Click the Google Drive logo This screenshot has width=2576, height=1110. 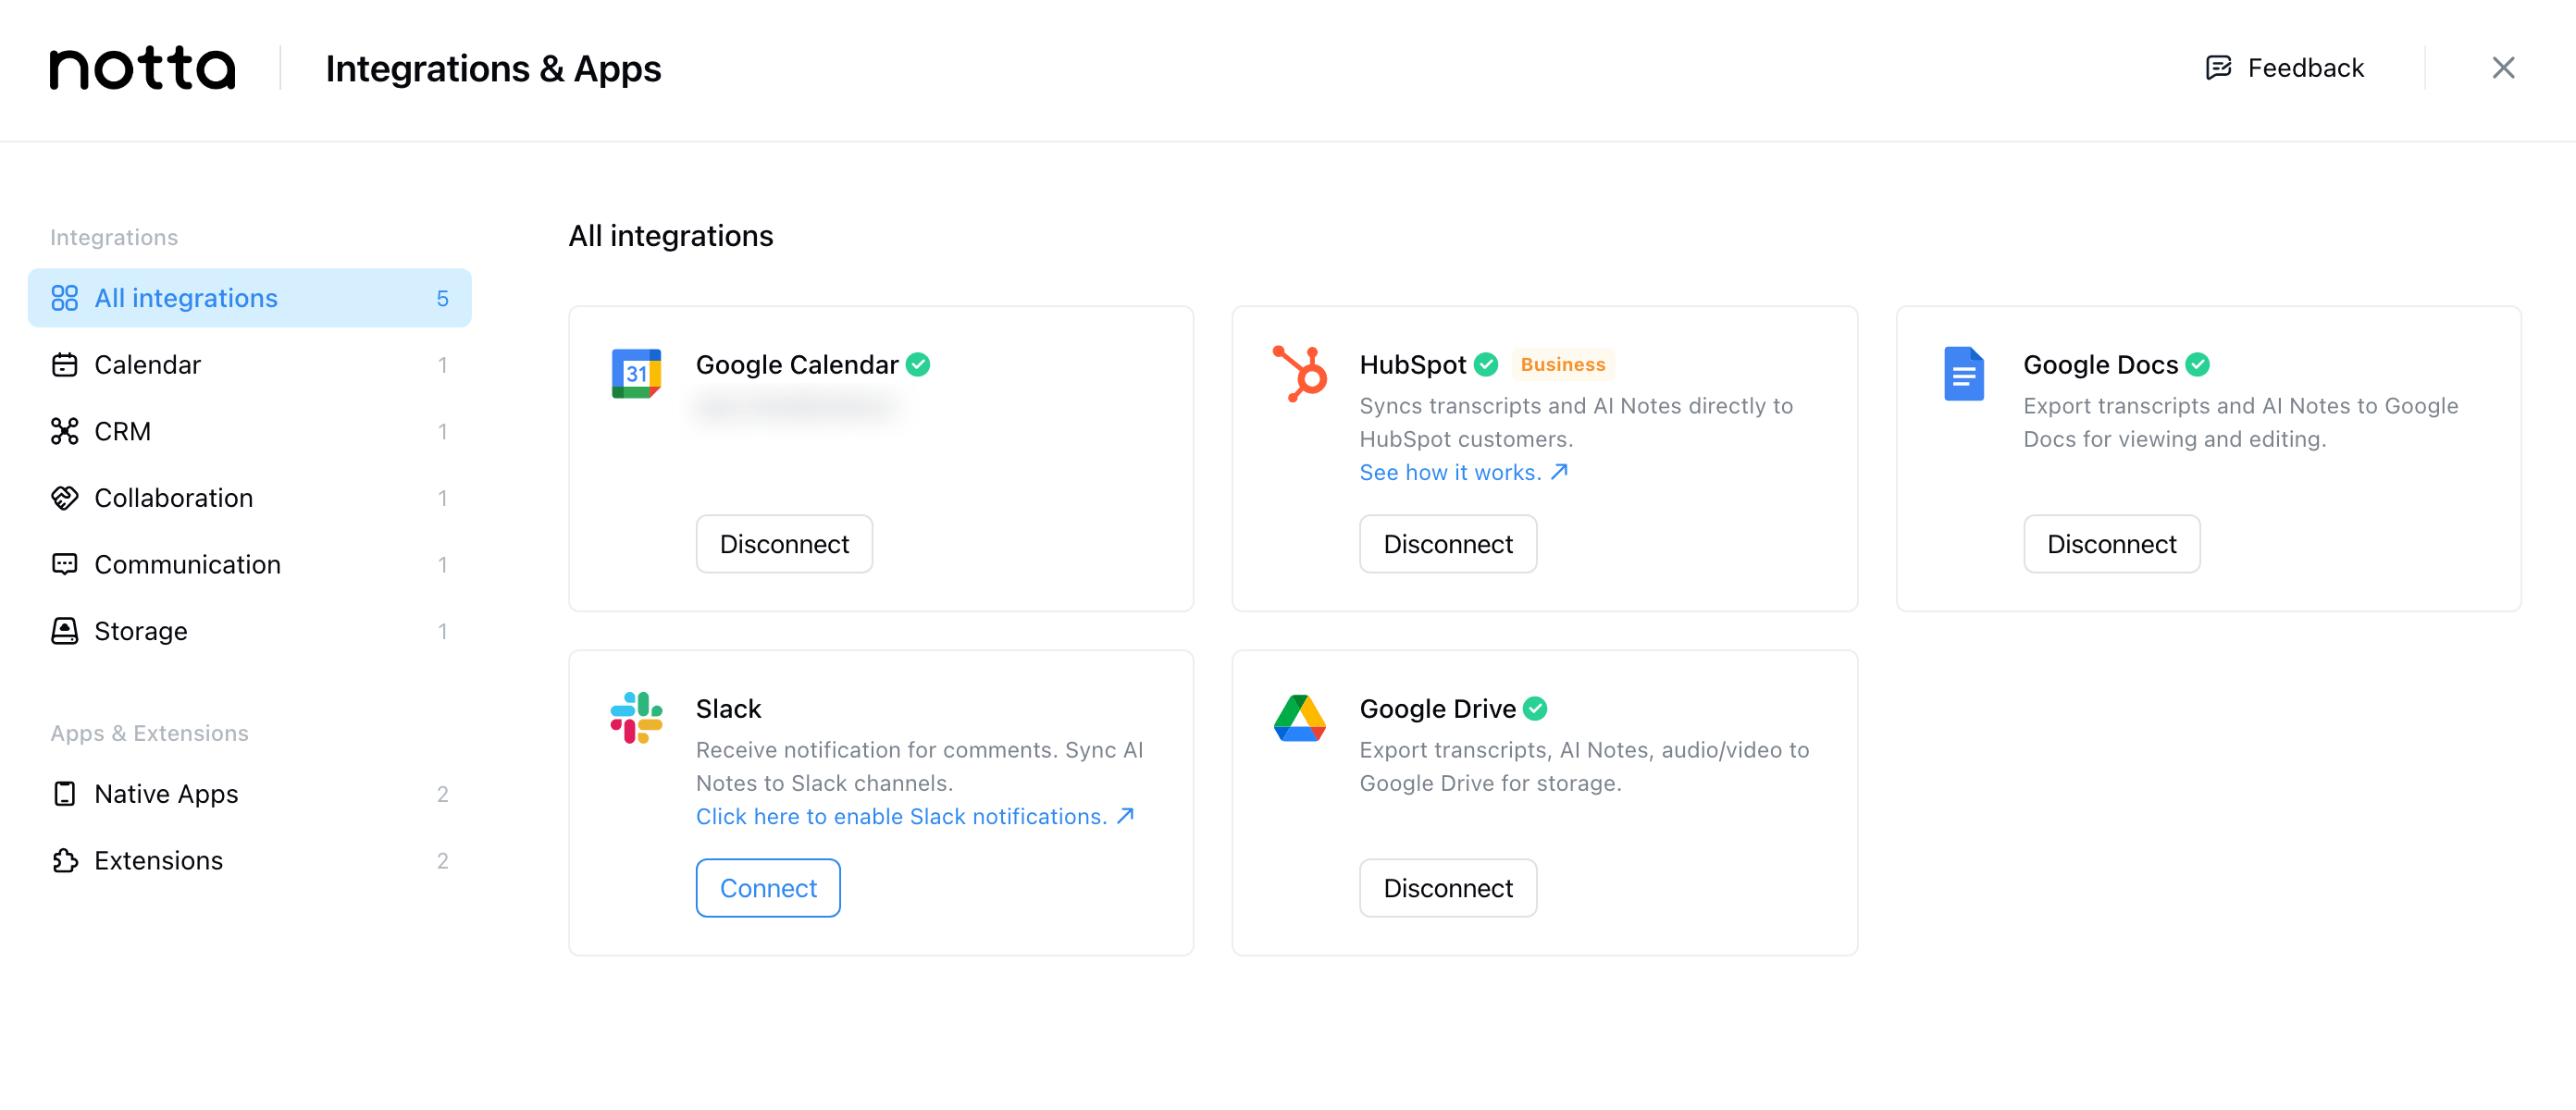1299,717
